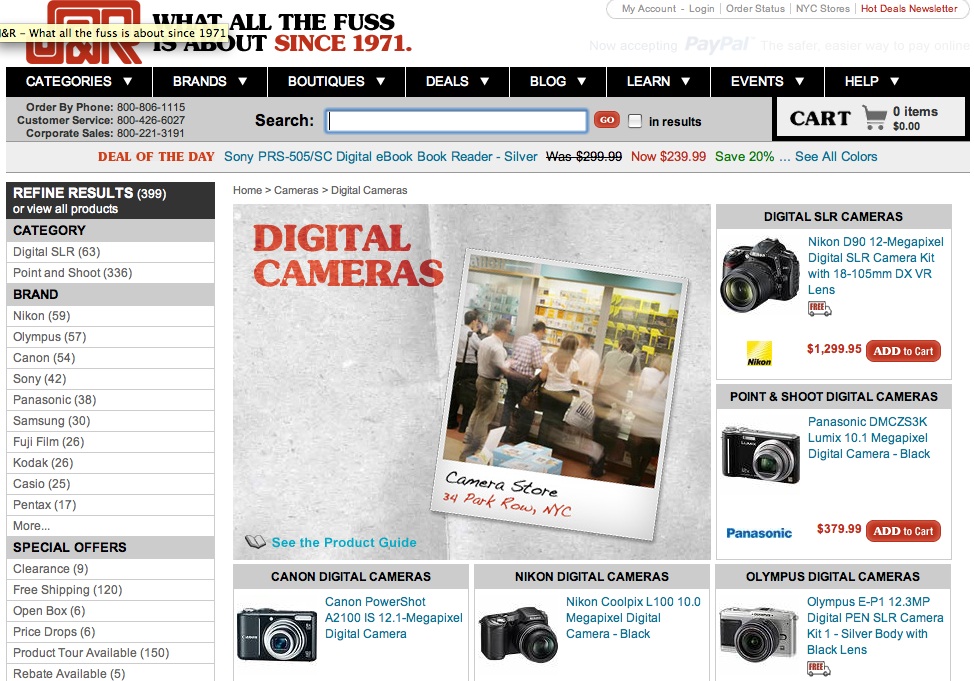
Task: Filter by Casio brand (25)
Action: click(x=111, y=484)
